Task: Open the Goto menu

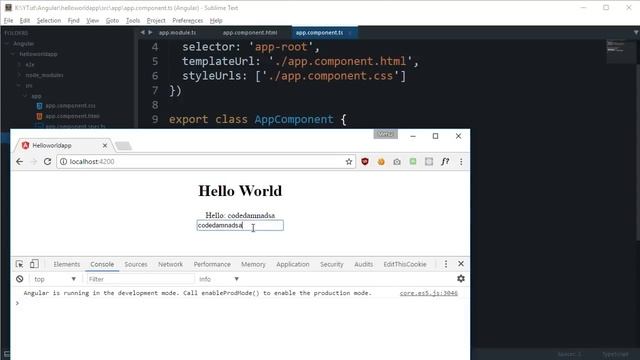Action: [x=112, y=20]
